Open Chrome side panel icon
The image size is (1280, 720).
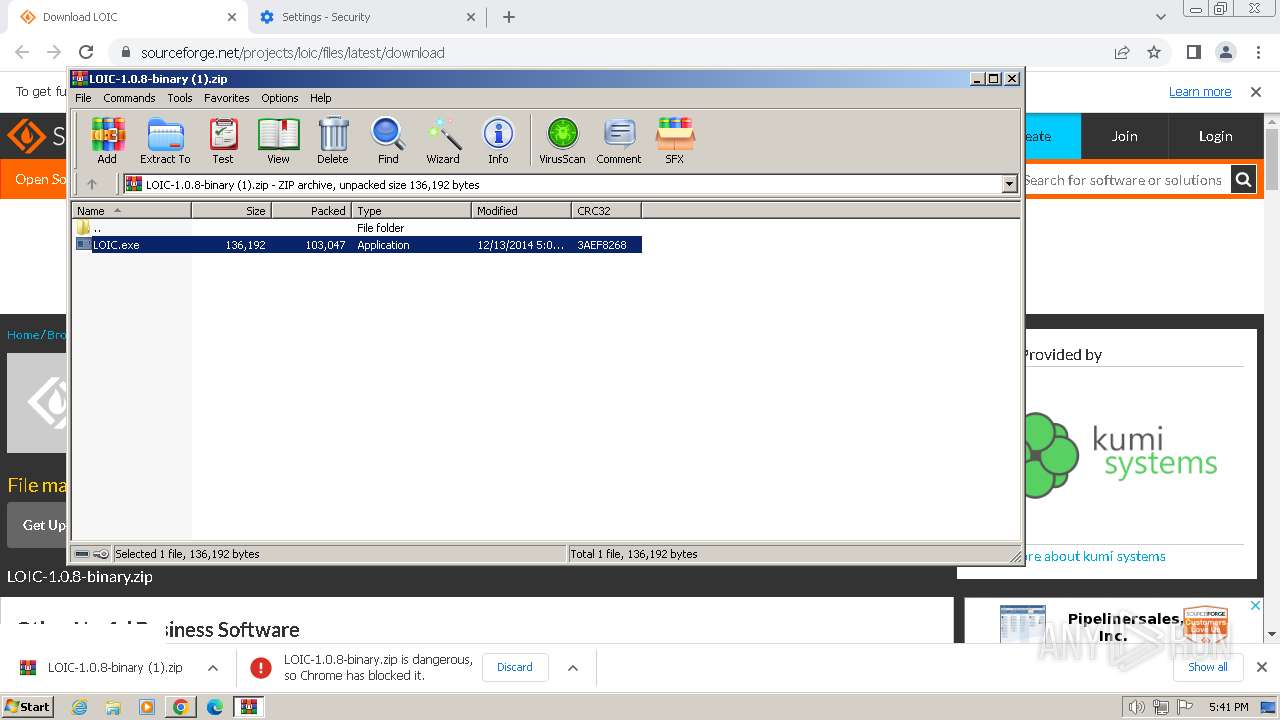point(1193,52)
